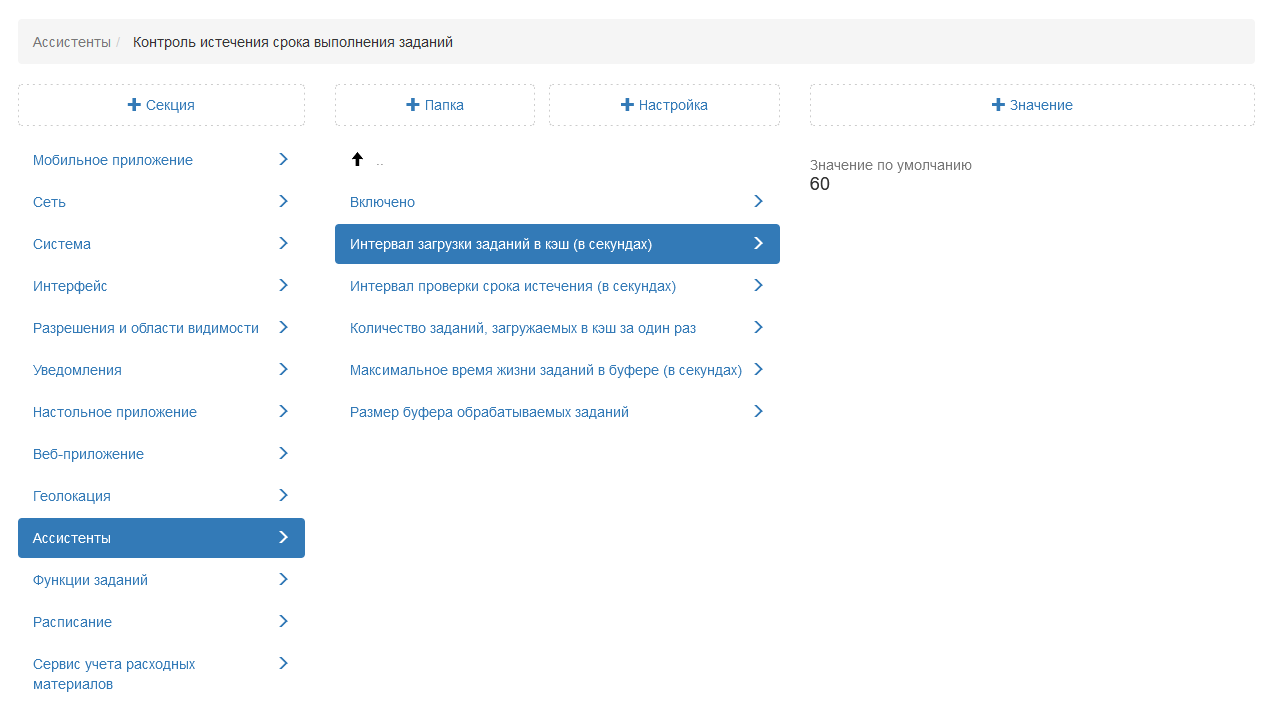
Task: Expand chevron next to Включено
Action: coord(758,202)
